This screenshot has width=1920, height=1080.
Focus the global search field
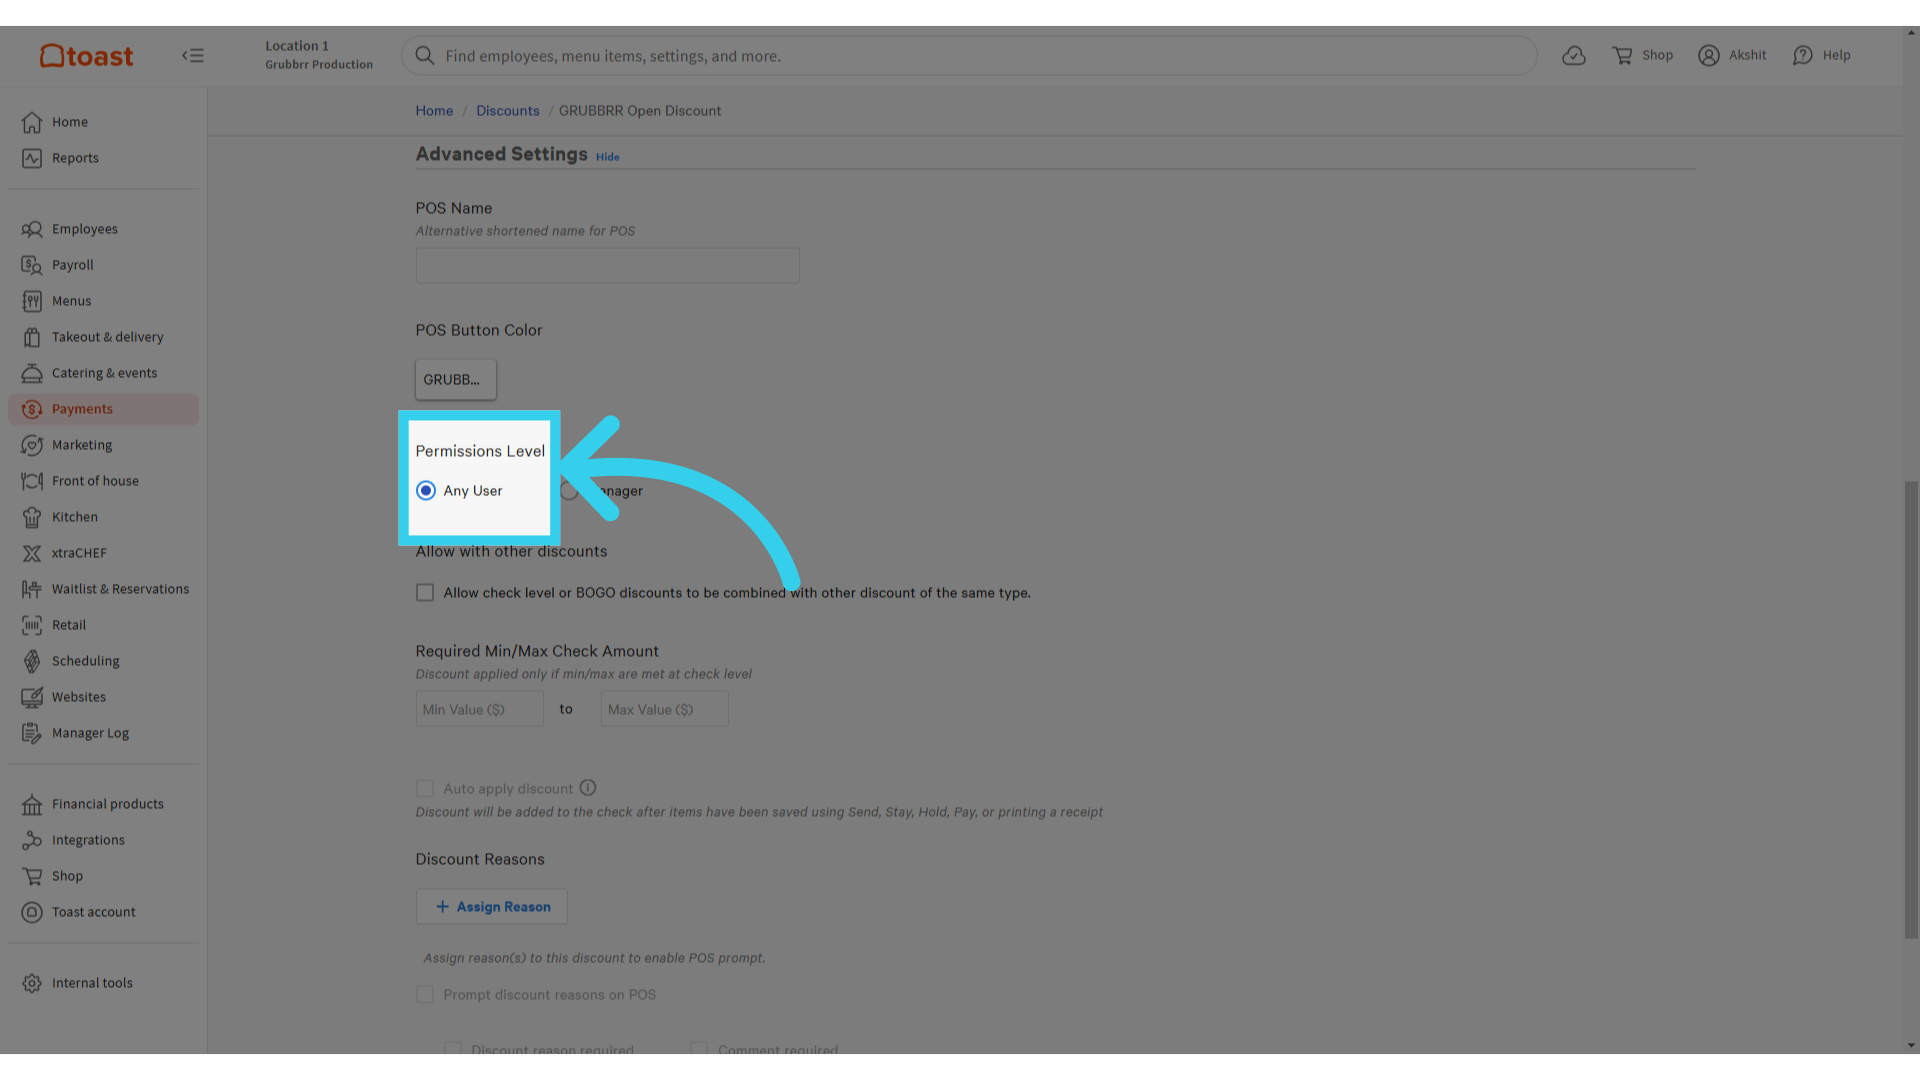coord(969,56)
